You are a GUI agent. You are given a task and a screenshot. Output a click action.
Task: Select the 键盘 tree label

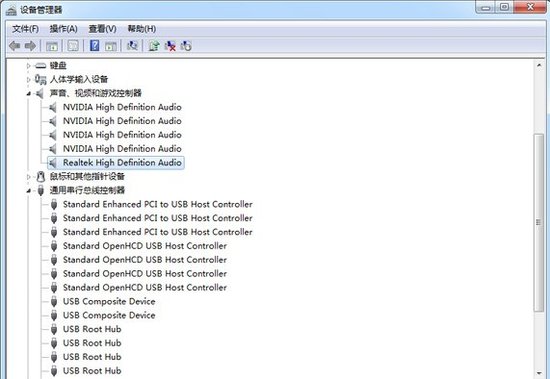pos(58,65)
